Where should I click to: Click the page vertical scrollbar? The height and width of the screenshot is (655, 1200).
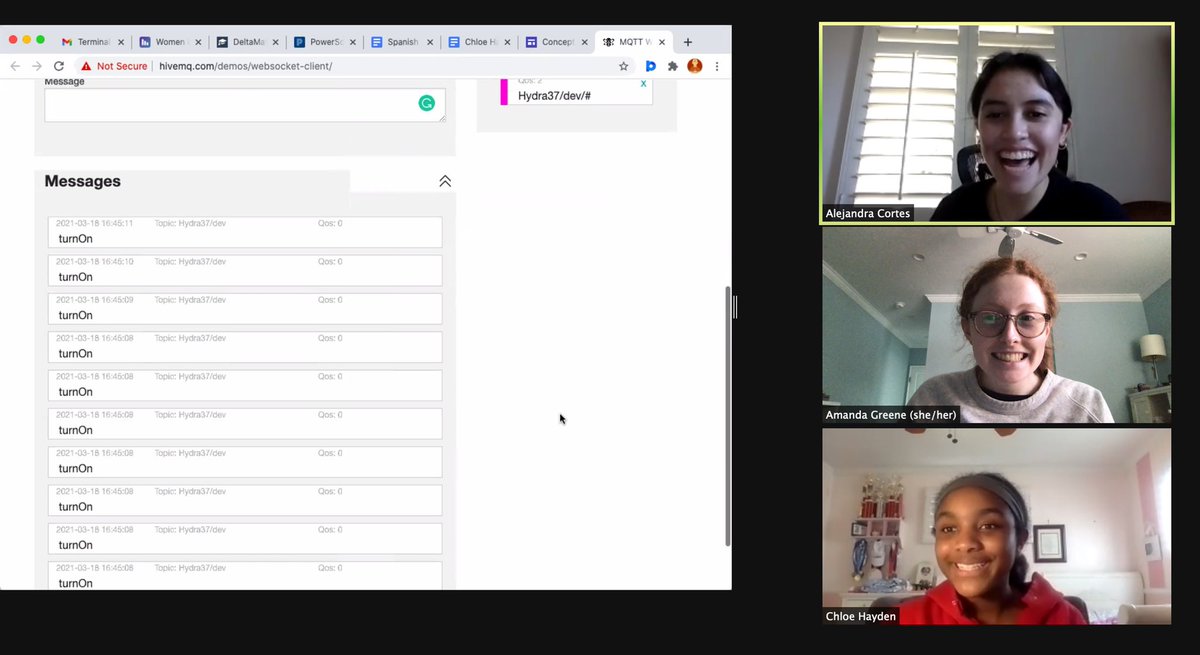coord(727,416)
